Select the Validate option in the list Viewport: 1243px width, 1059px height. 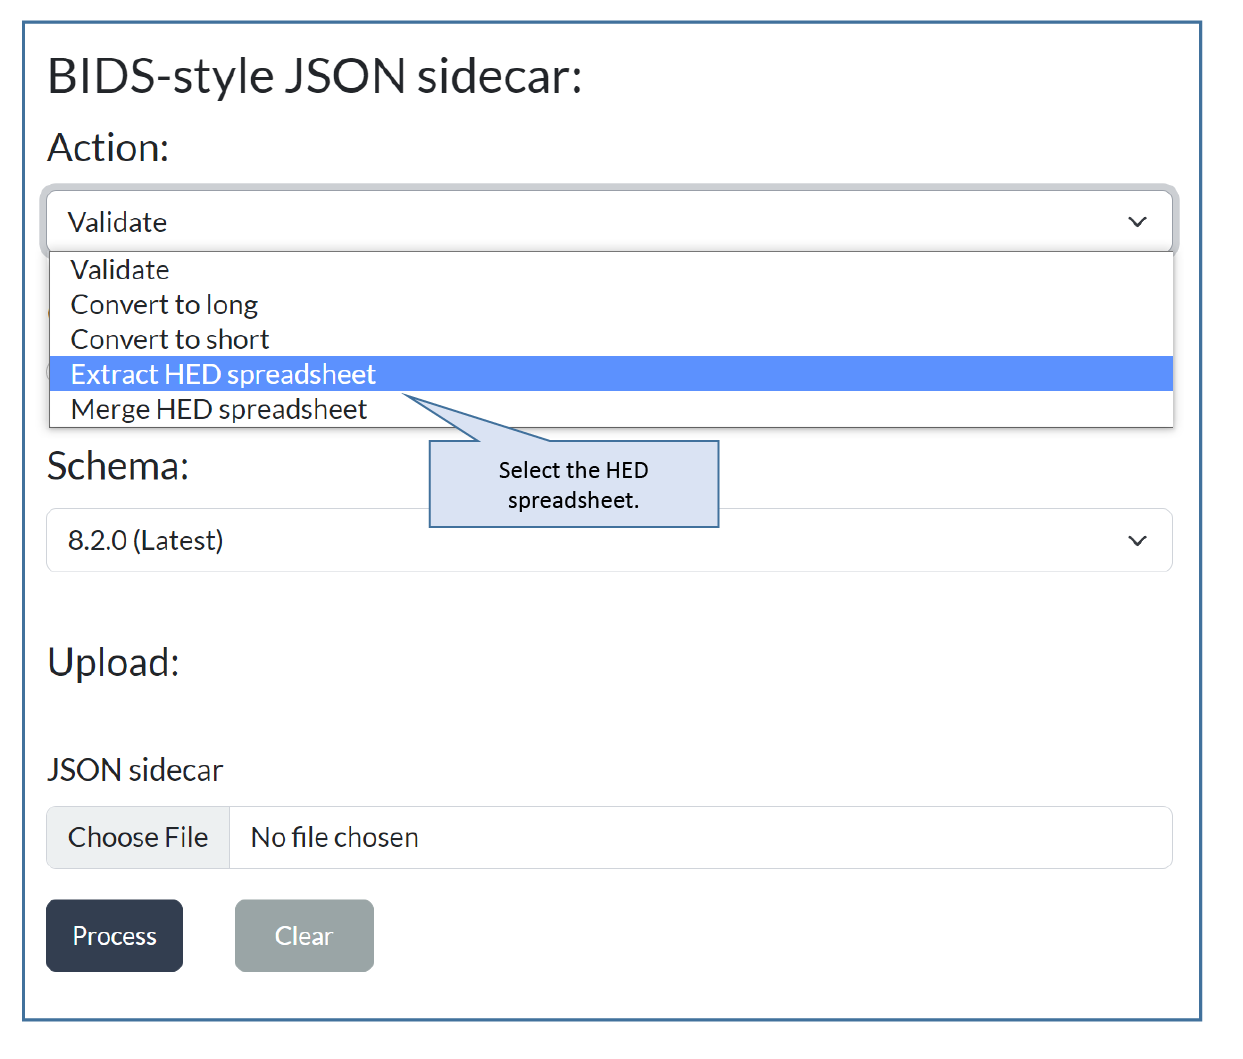tap(120, 270)
